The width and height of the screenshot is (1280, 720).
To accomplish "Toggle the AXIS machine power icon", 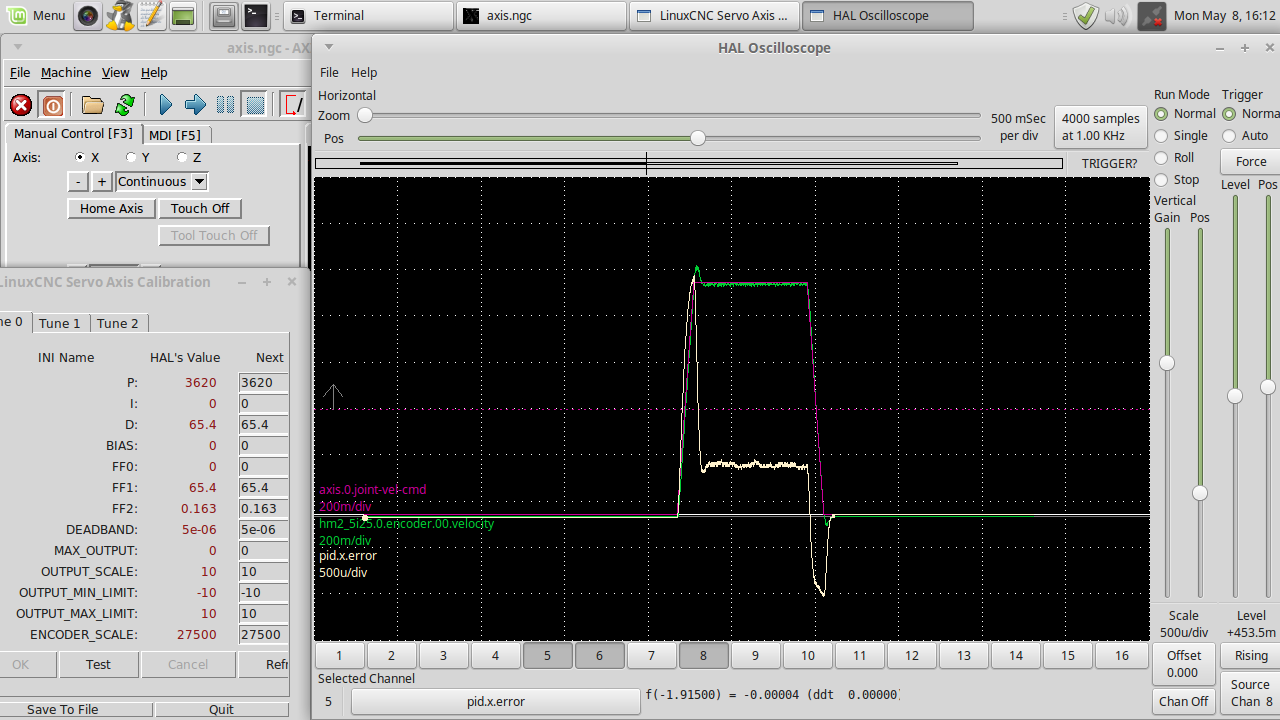I will (x=53, y=105).
